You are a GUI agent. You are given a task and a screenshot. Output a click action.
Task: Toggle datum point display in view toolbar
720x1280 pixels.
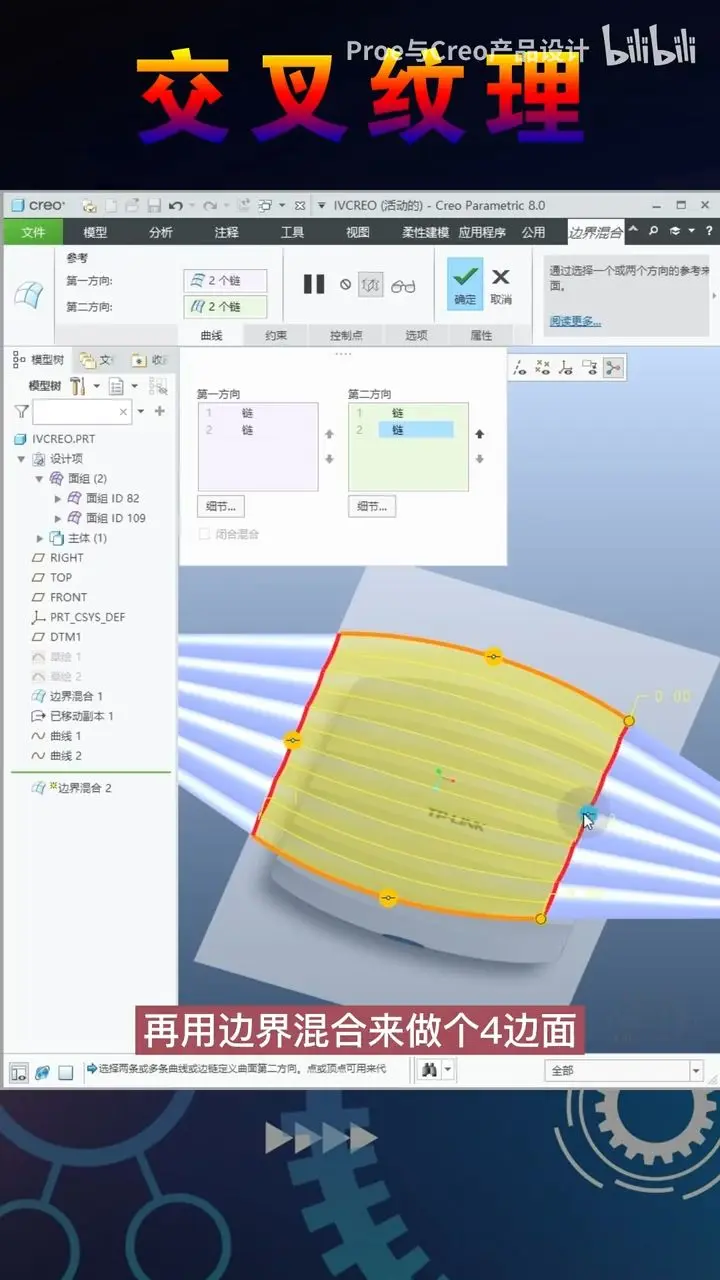click(x=542, y=368)
